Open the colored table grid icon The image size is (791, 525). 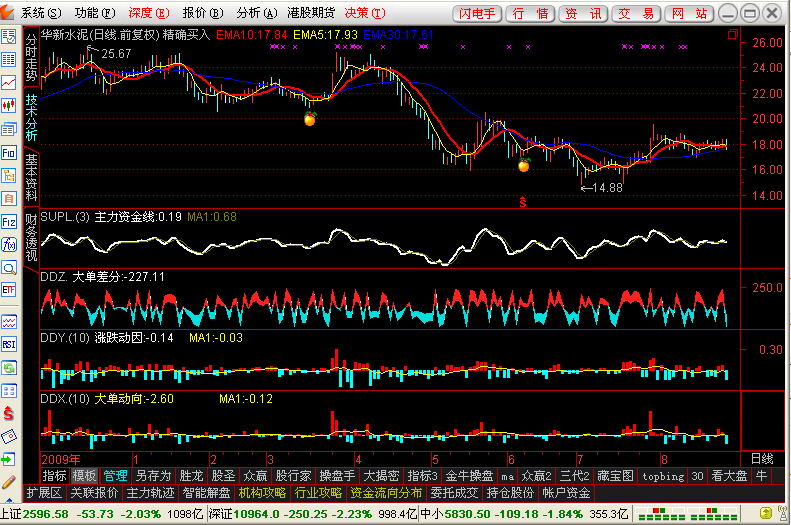[x=9, y=60]
